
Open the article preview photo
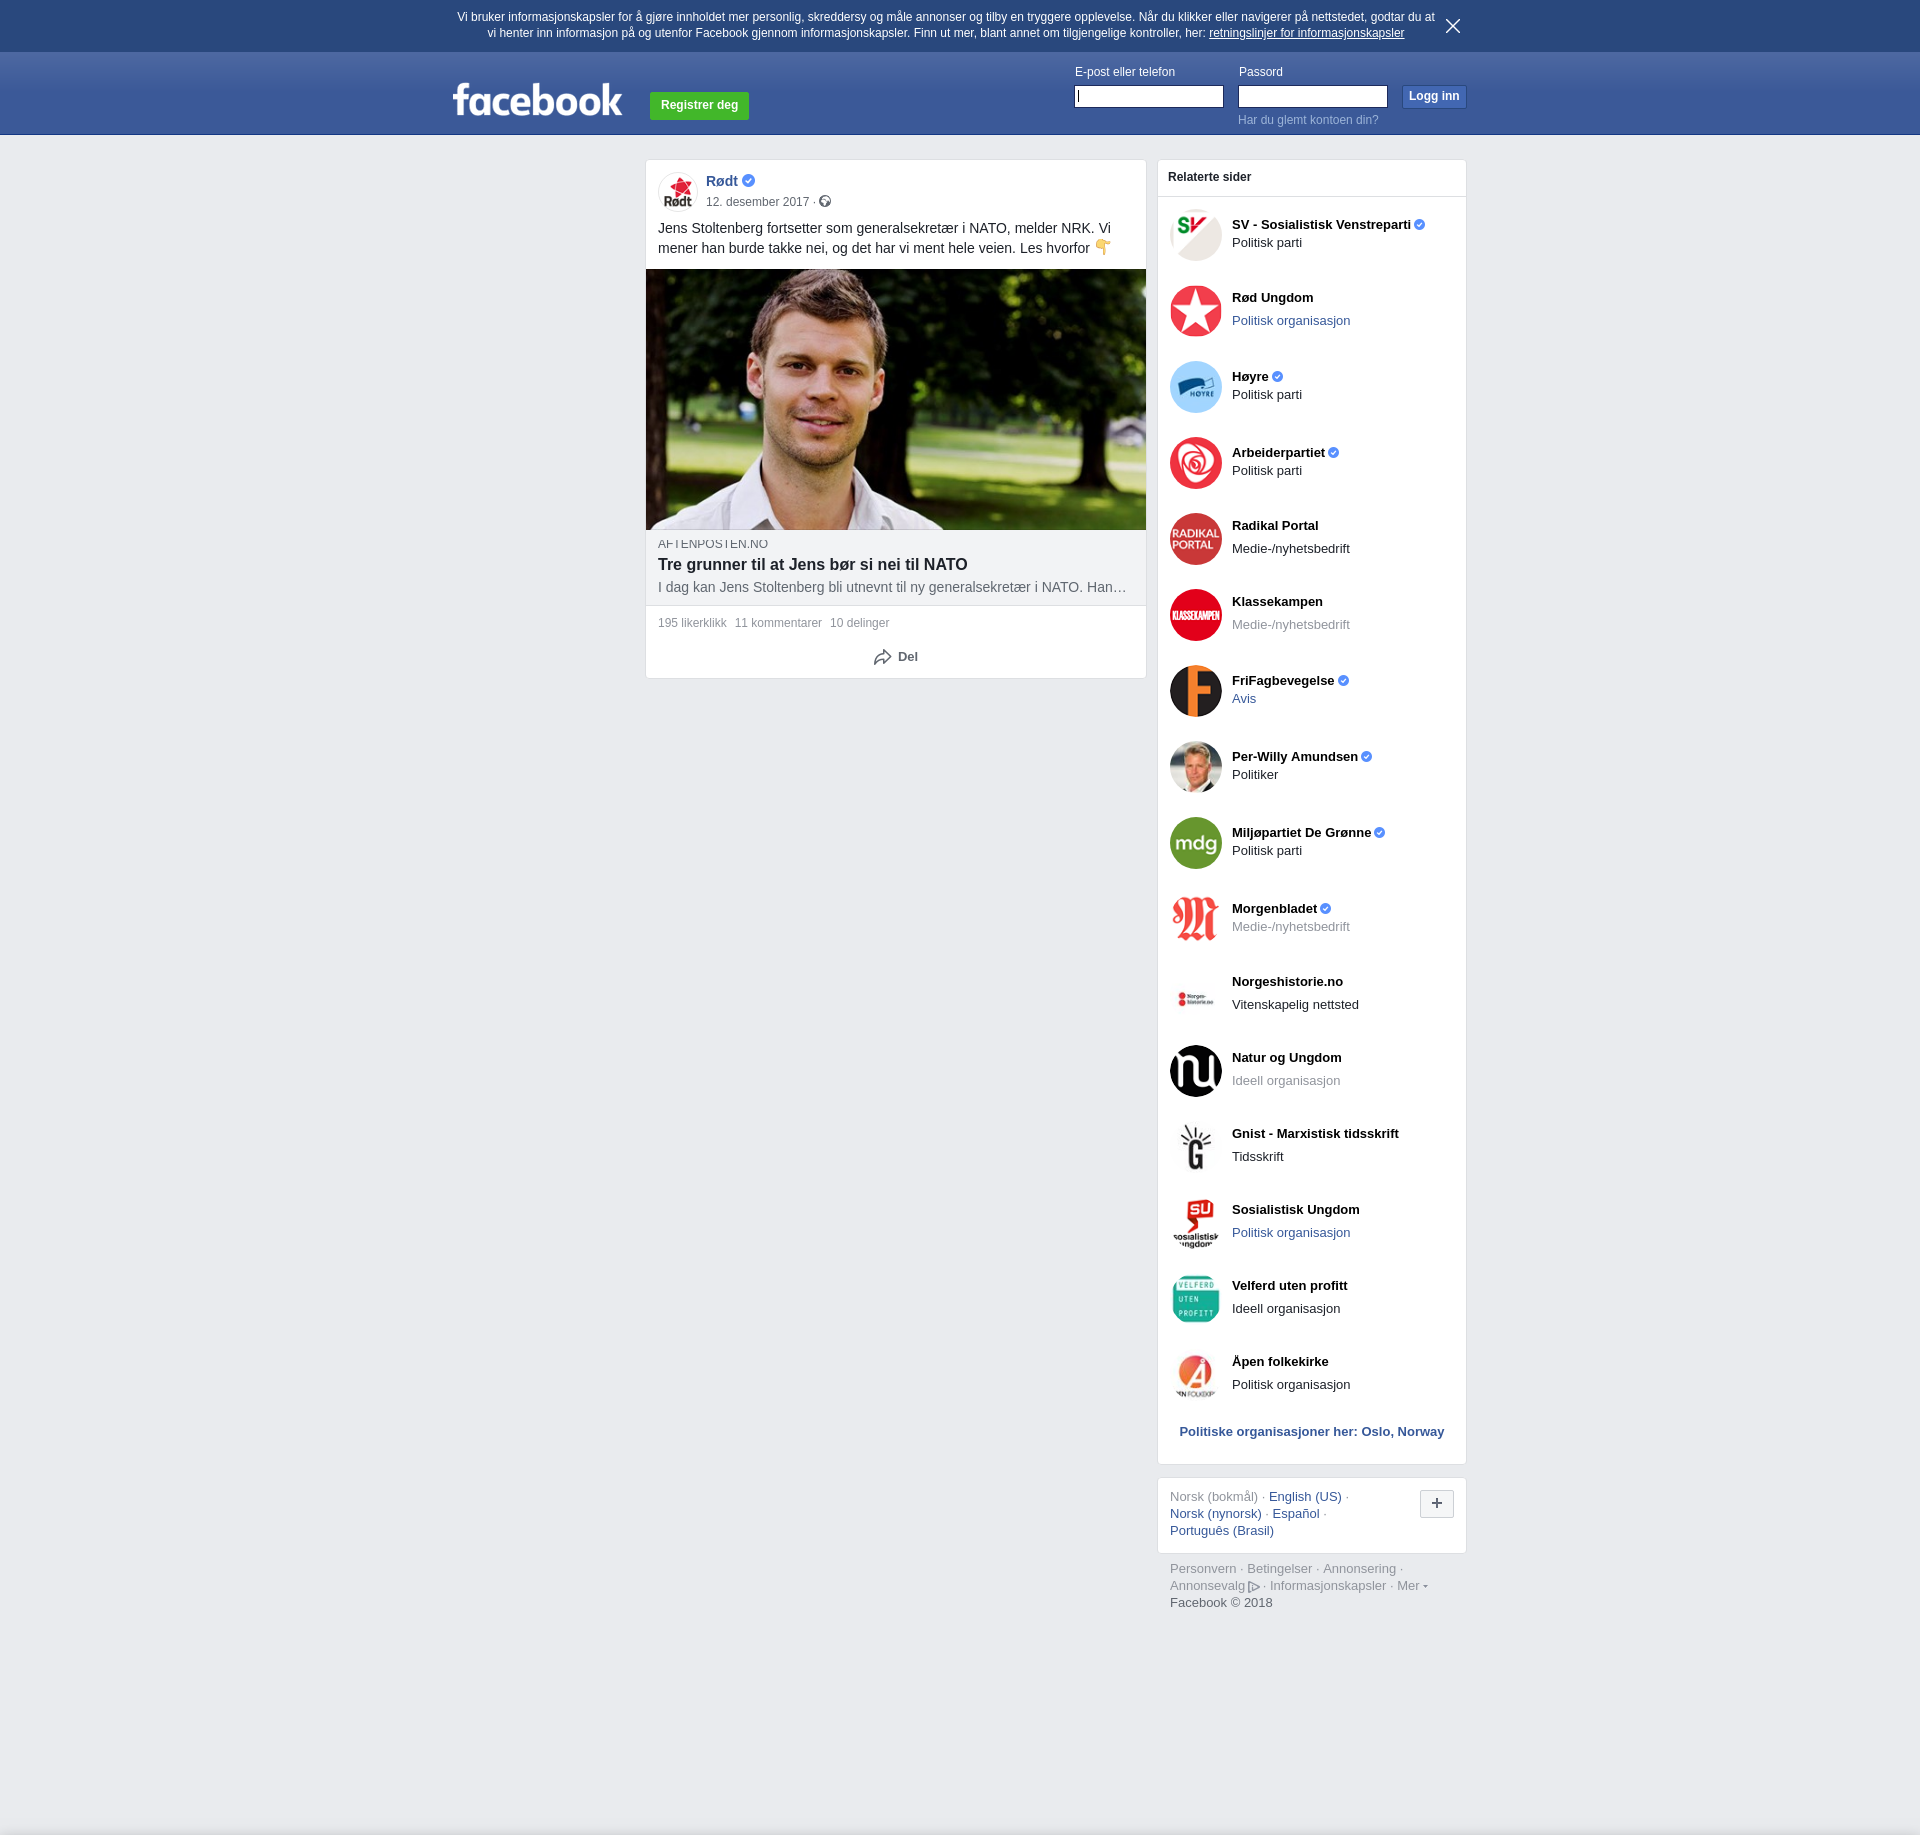(x=896, y=399)
